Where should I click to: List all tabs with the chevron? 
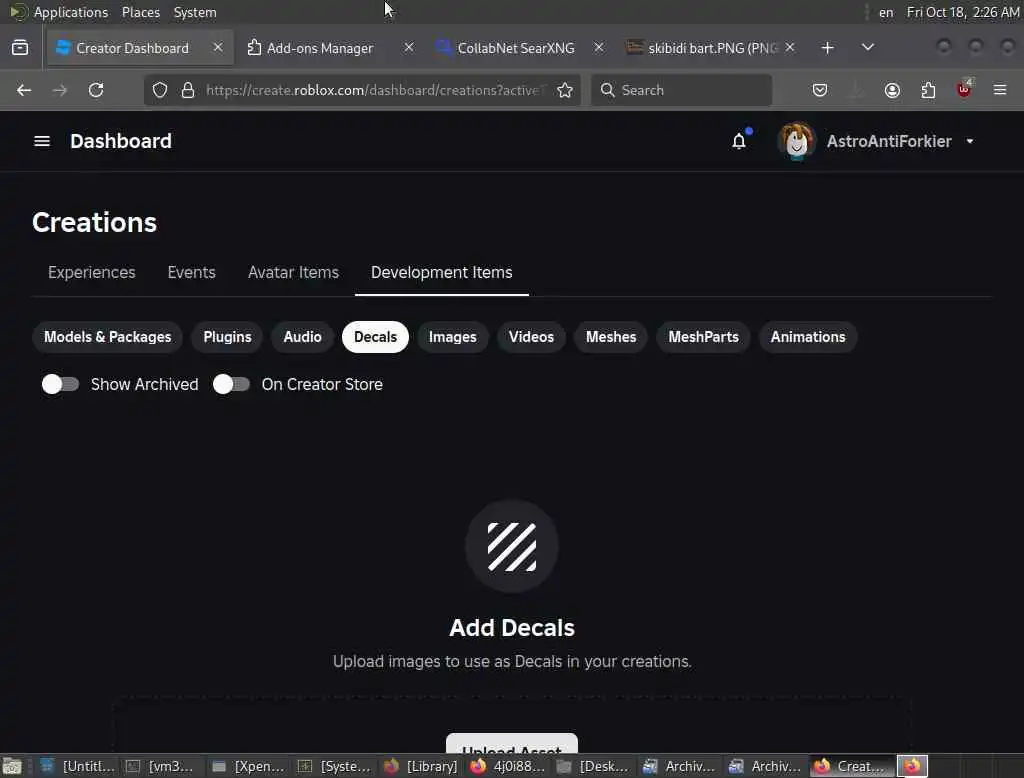868,48
